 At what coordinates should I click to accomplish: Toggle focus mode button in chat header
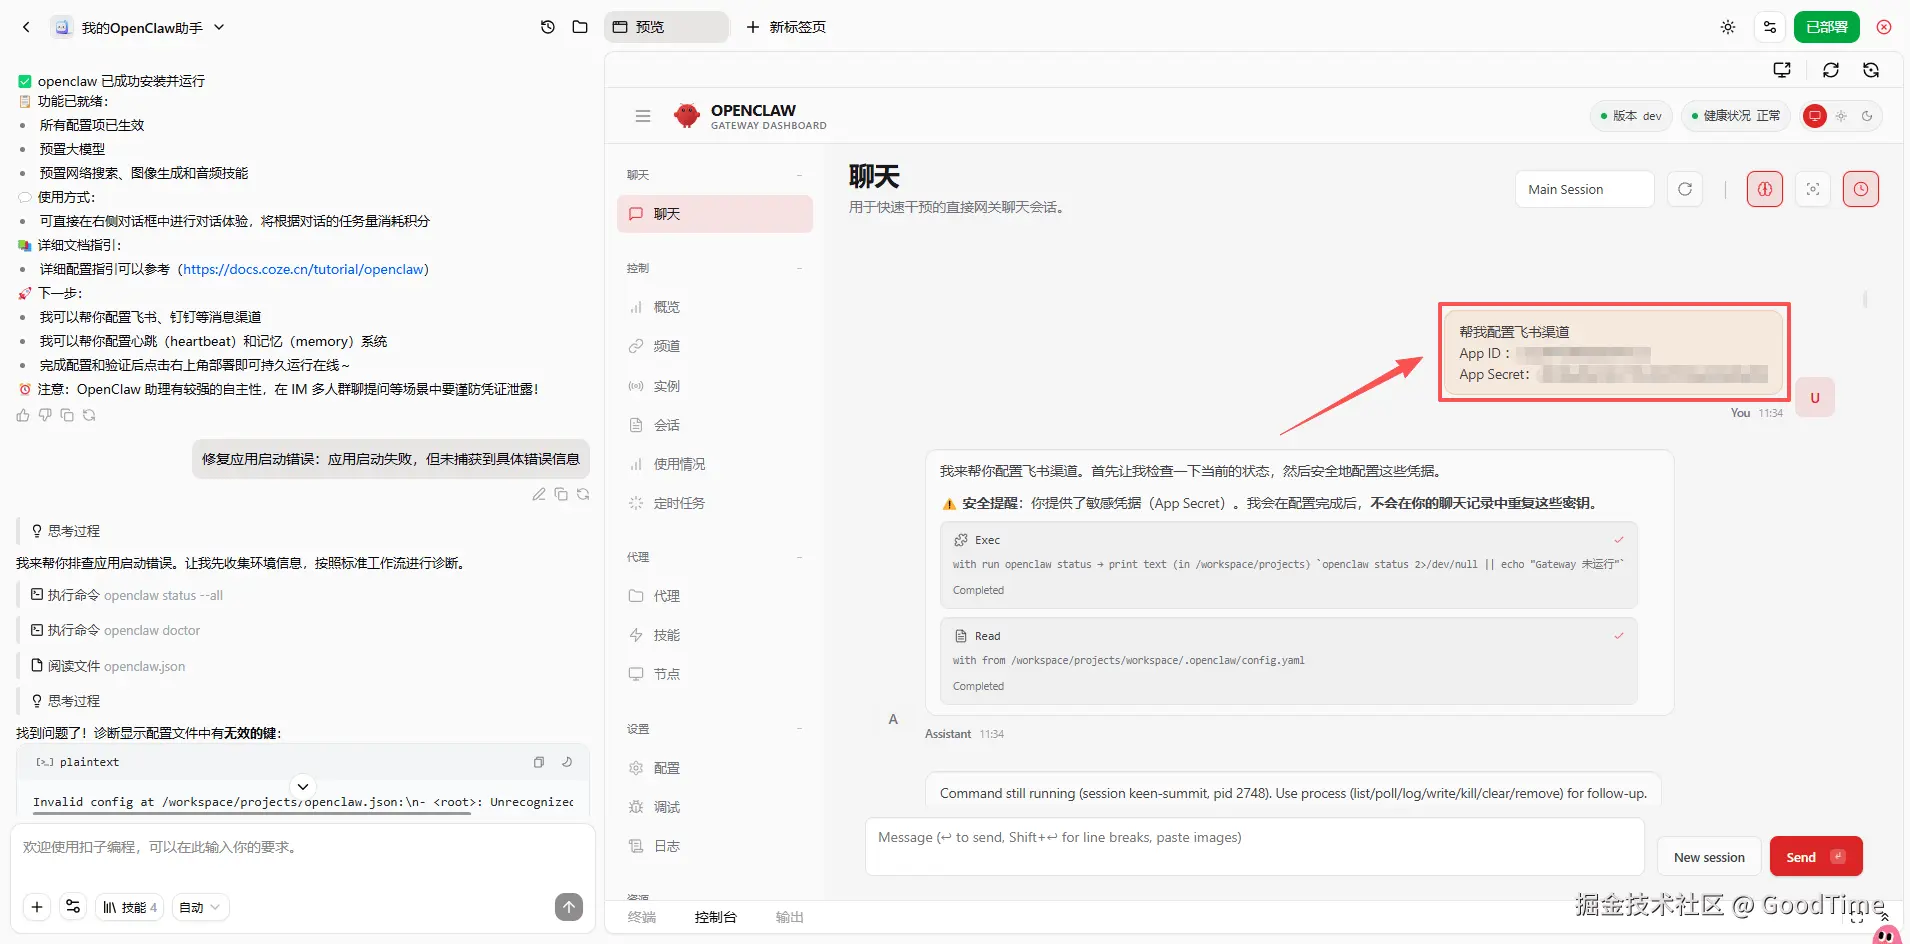1813,189
